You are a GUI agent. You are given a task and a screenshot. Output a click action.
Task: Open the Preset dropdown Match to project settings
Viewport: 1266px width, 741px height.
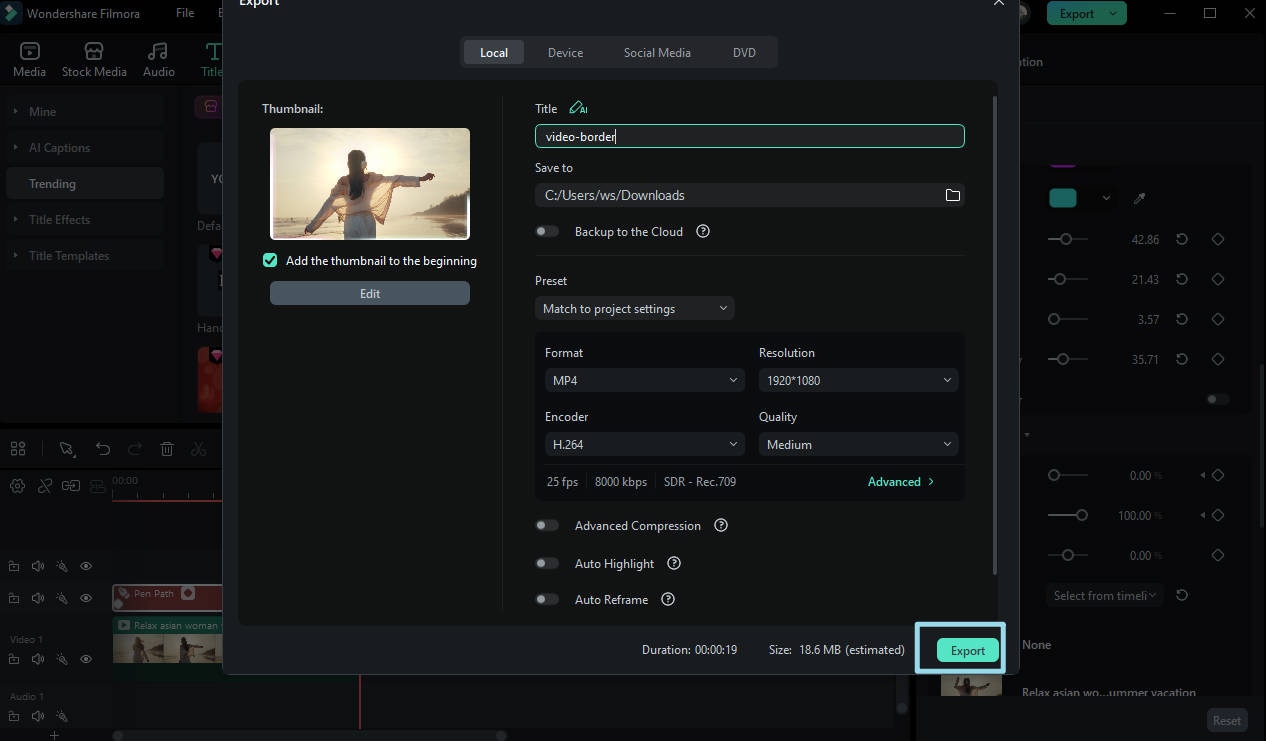click(x=634, y=308)
